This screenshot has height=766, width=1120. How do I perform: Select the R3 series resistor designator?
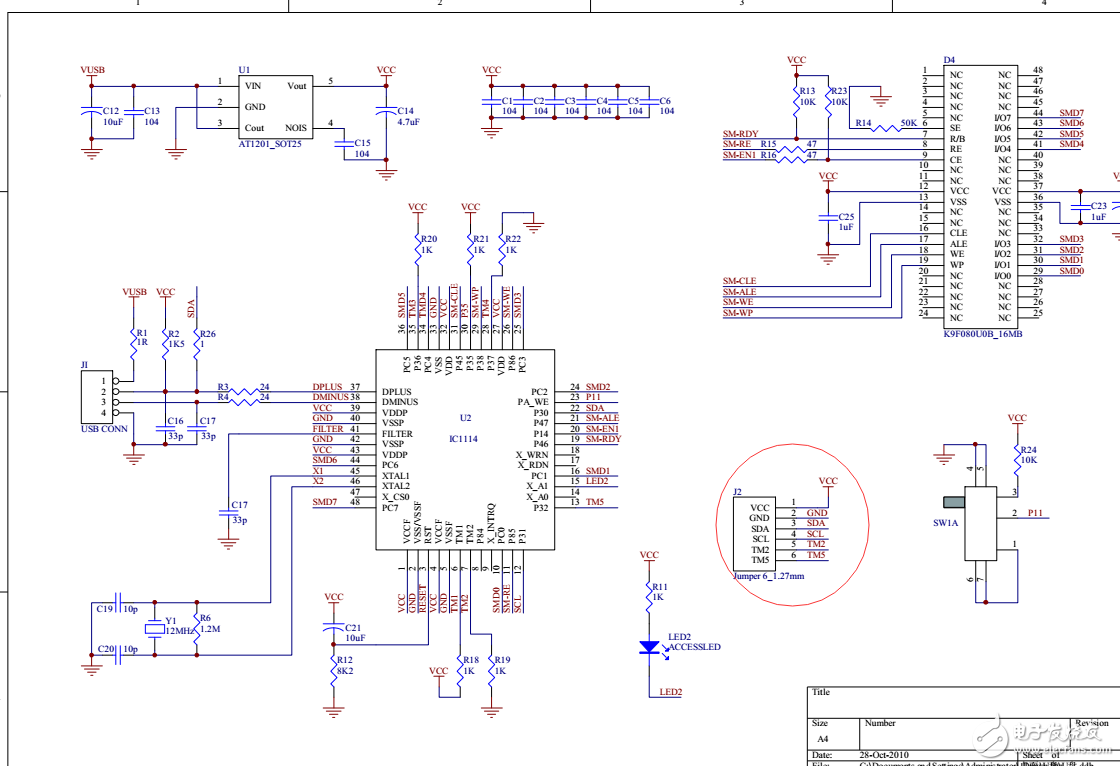click(223, 387)
